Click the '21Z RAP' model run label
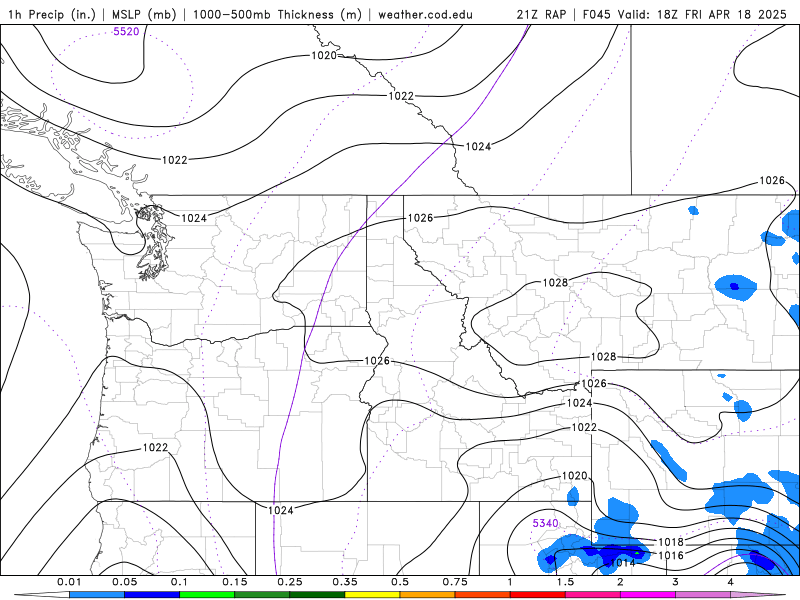 coord(541,14)
